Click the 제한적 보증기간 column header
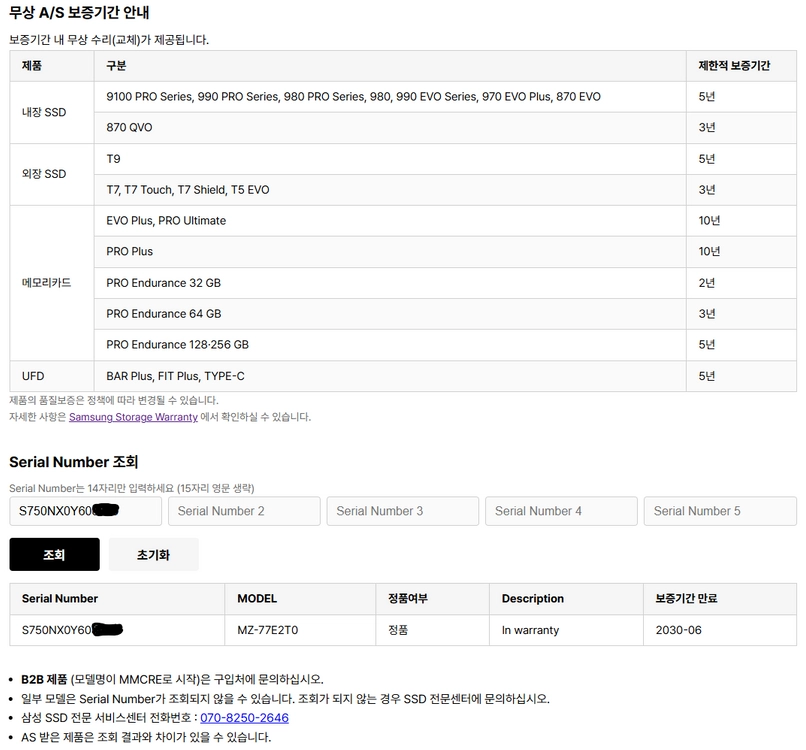 pyautogui.click(x=741, y=66)
